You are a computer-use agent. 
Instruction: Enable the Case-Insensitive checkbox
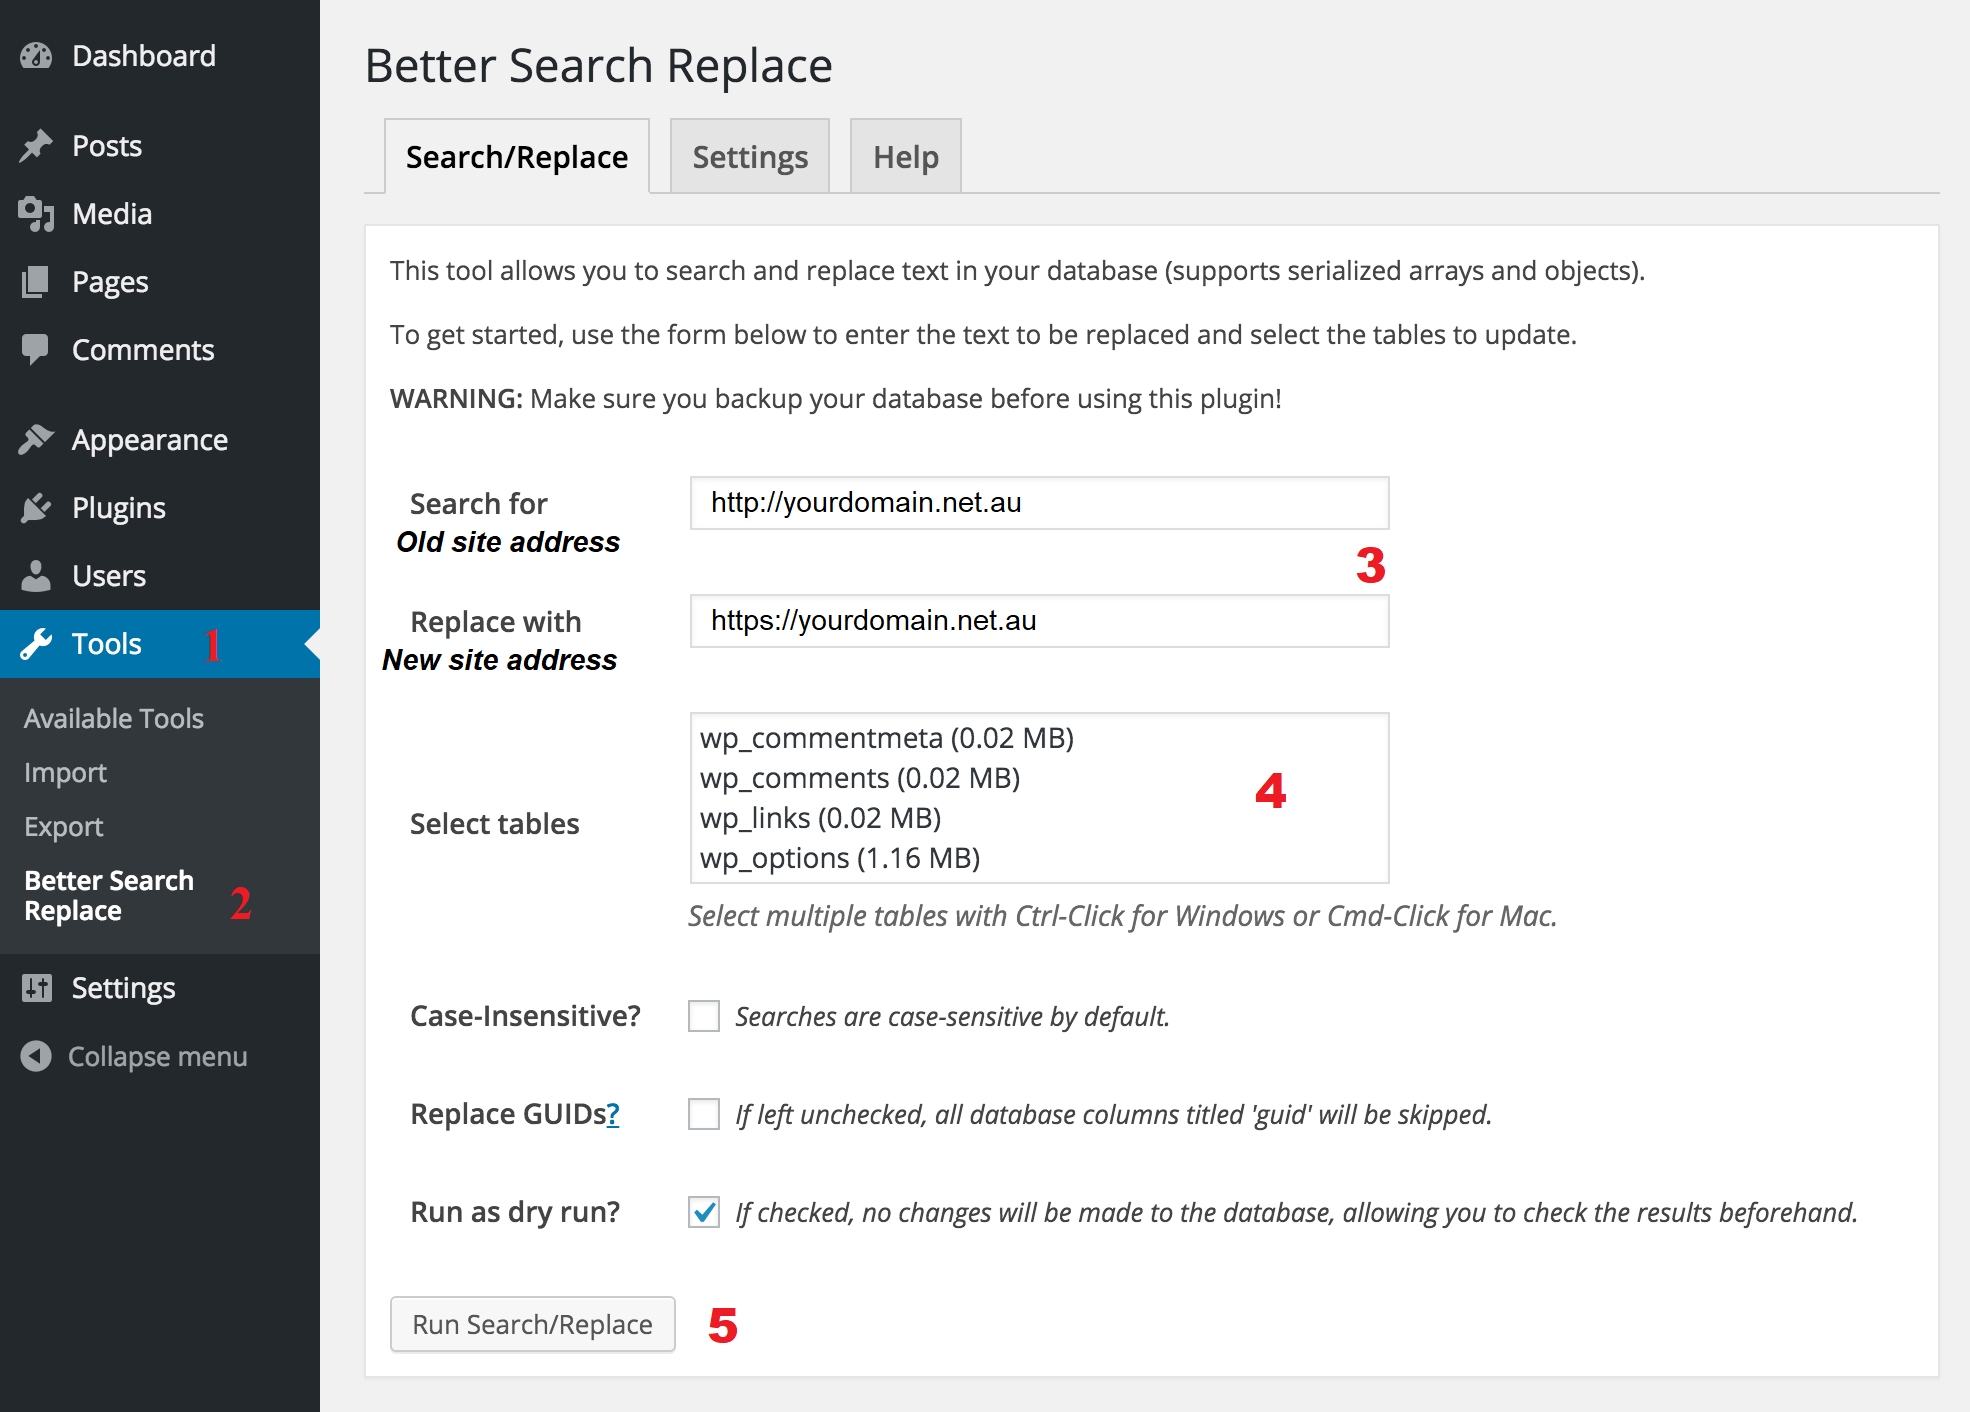tap(704, 1016)
